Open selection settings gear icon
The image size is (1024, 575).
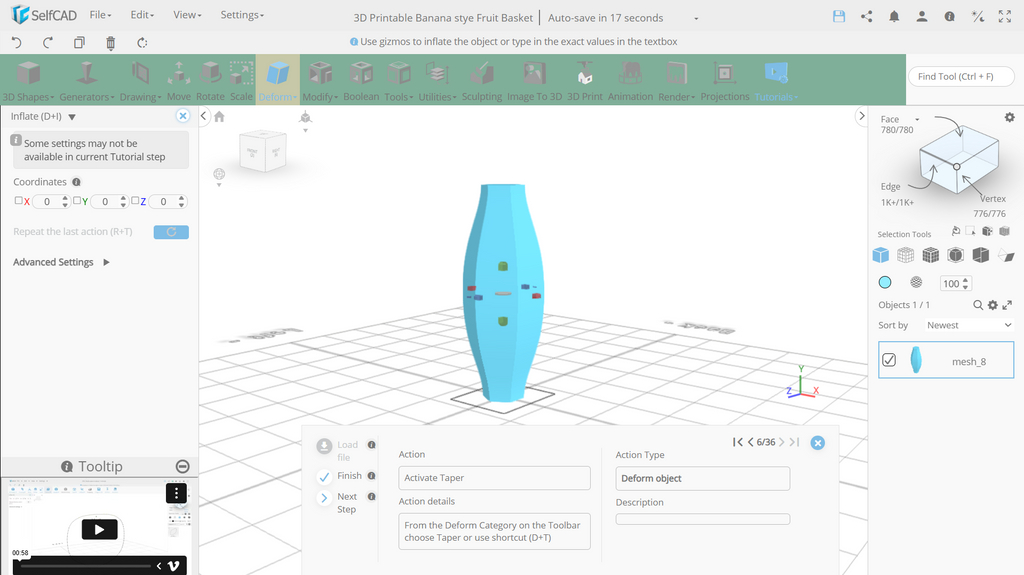[x=1010, y=118]
